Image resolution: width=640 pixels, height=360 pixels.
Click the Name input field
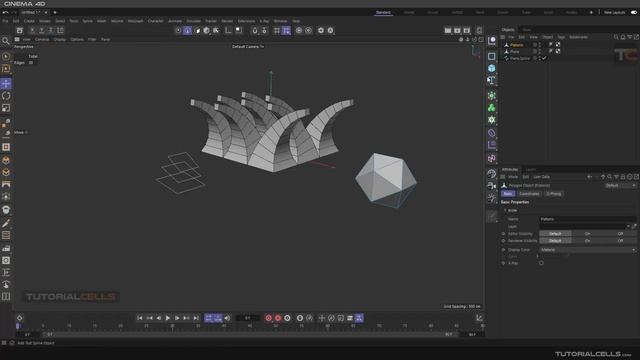click(588, 219)
